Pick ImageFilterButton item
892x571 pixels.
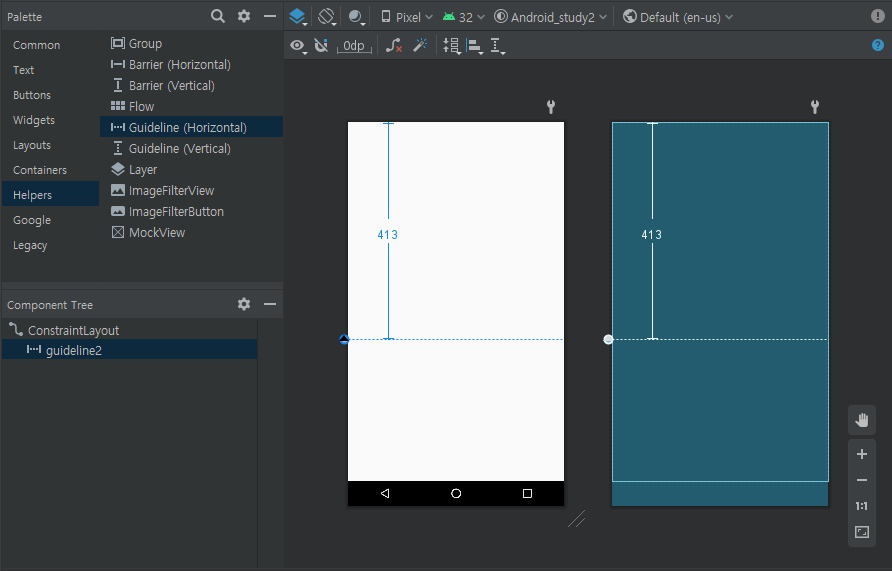[x=191, y=212]
